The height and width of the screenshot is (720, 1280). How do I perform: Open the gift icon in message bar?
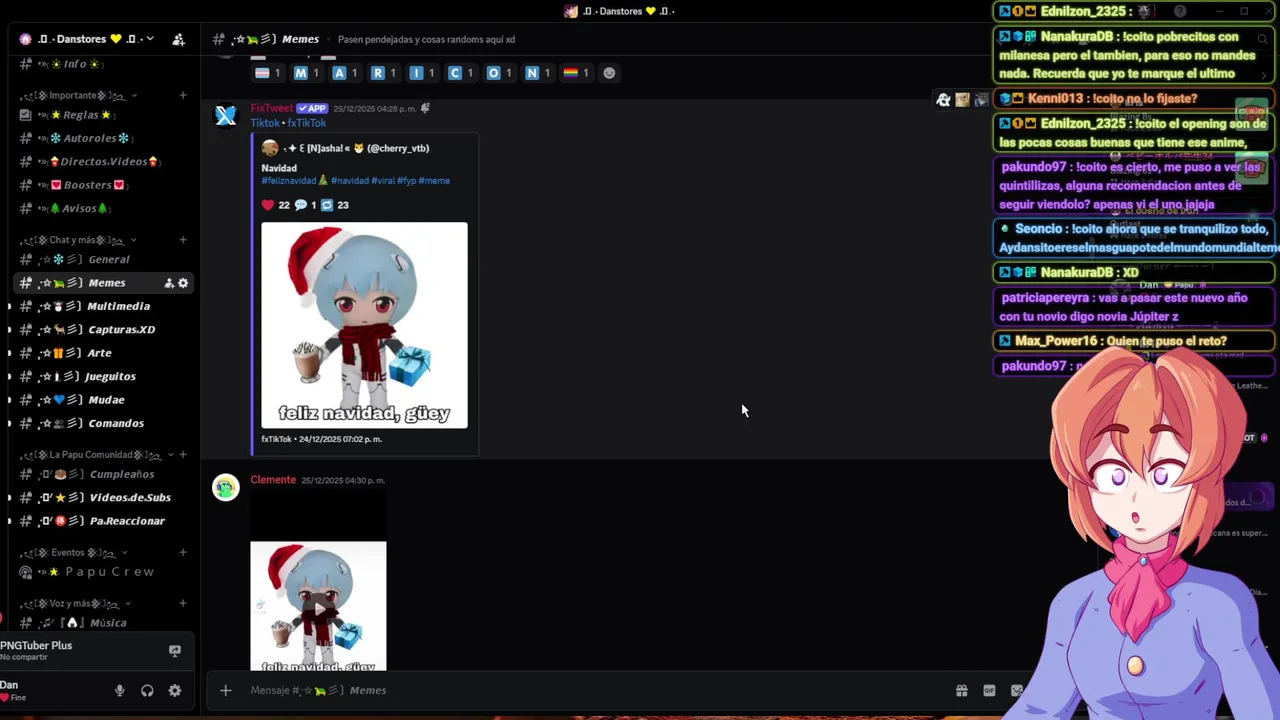tap(962, 690)
